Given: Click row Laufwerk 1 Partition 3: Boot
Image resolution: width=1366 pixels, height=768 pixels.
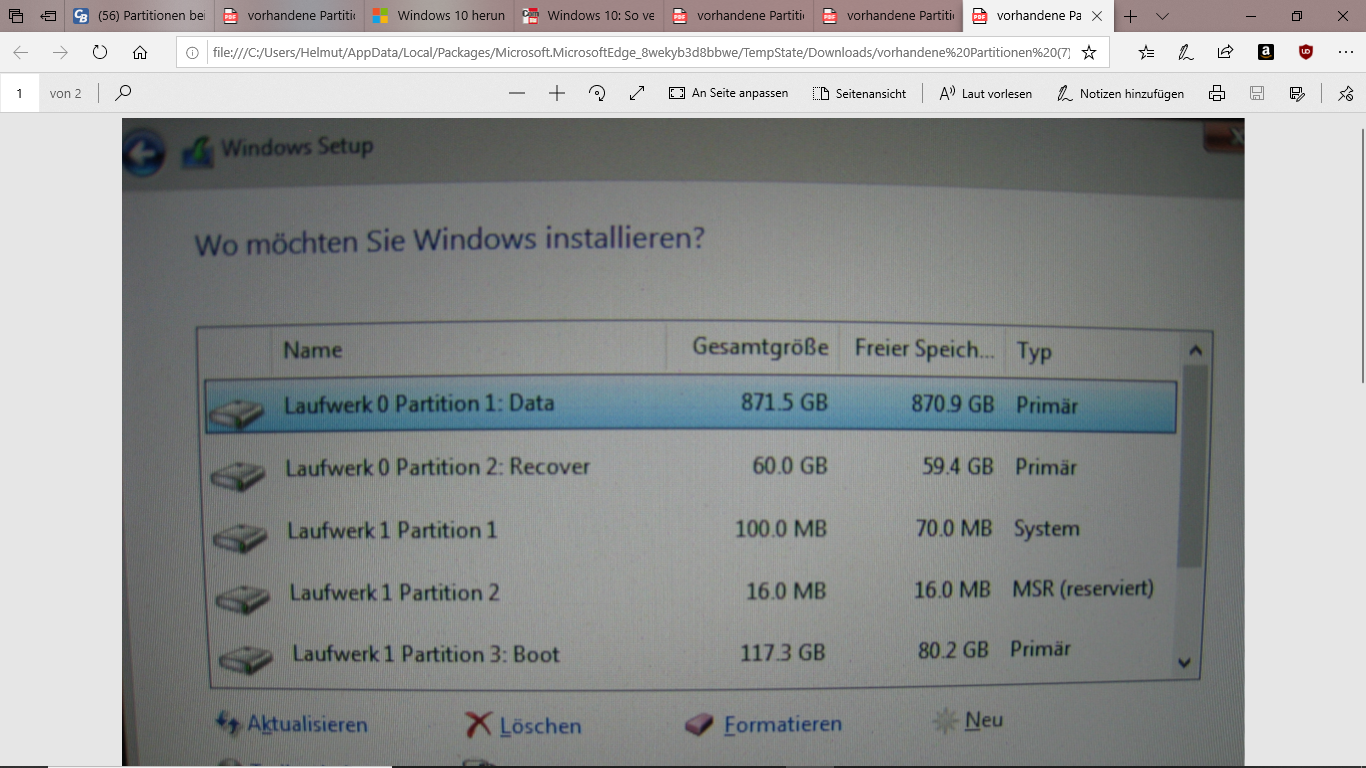Looking at the screenshot, I should coord(690,654).
